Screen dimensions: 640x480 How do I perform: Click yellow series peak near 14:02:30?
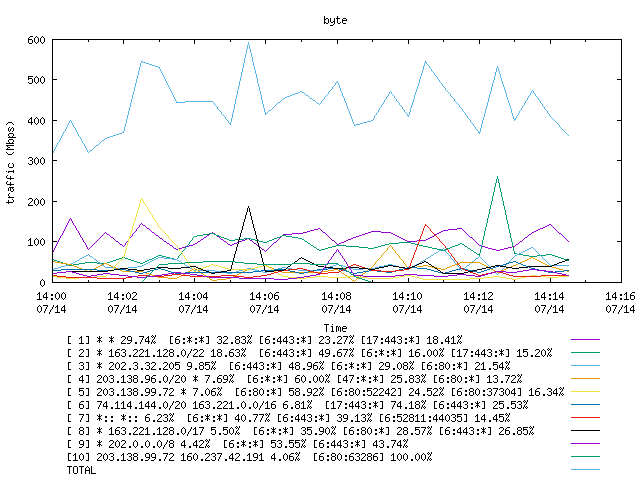pos(141,199)
